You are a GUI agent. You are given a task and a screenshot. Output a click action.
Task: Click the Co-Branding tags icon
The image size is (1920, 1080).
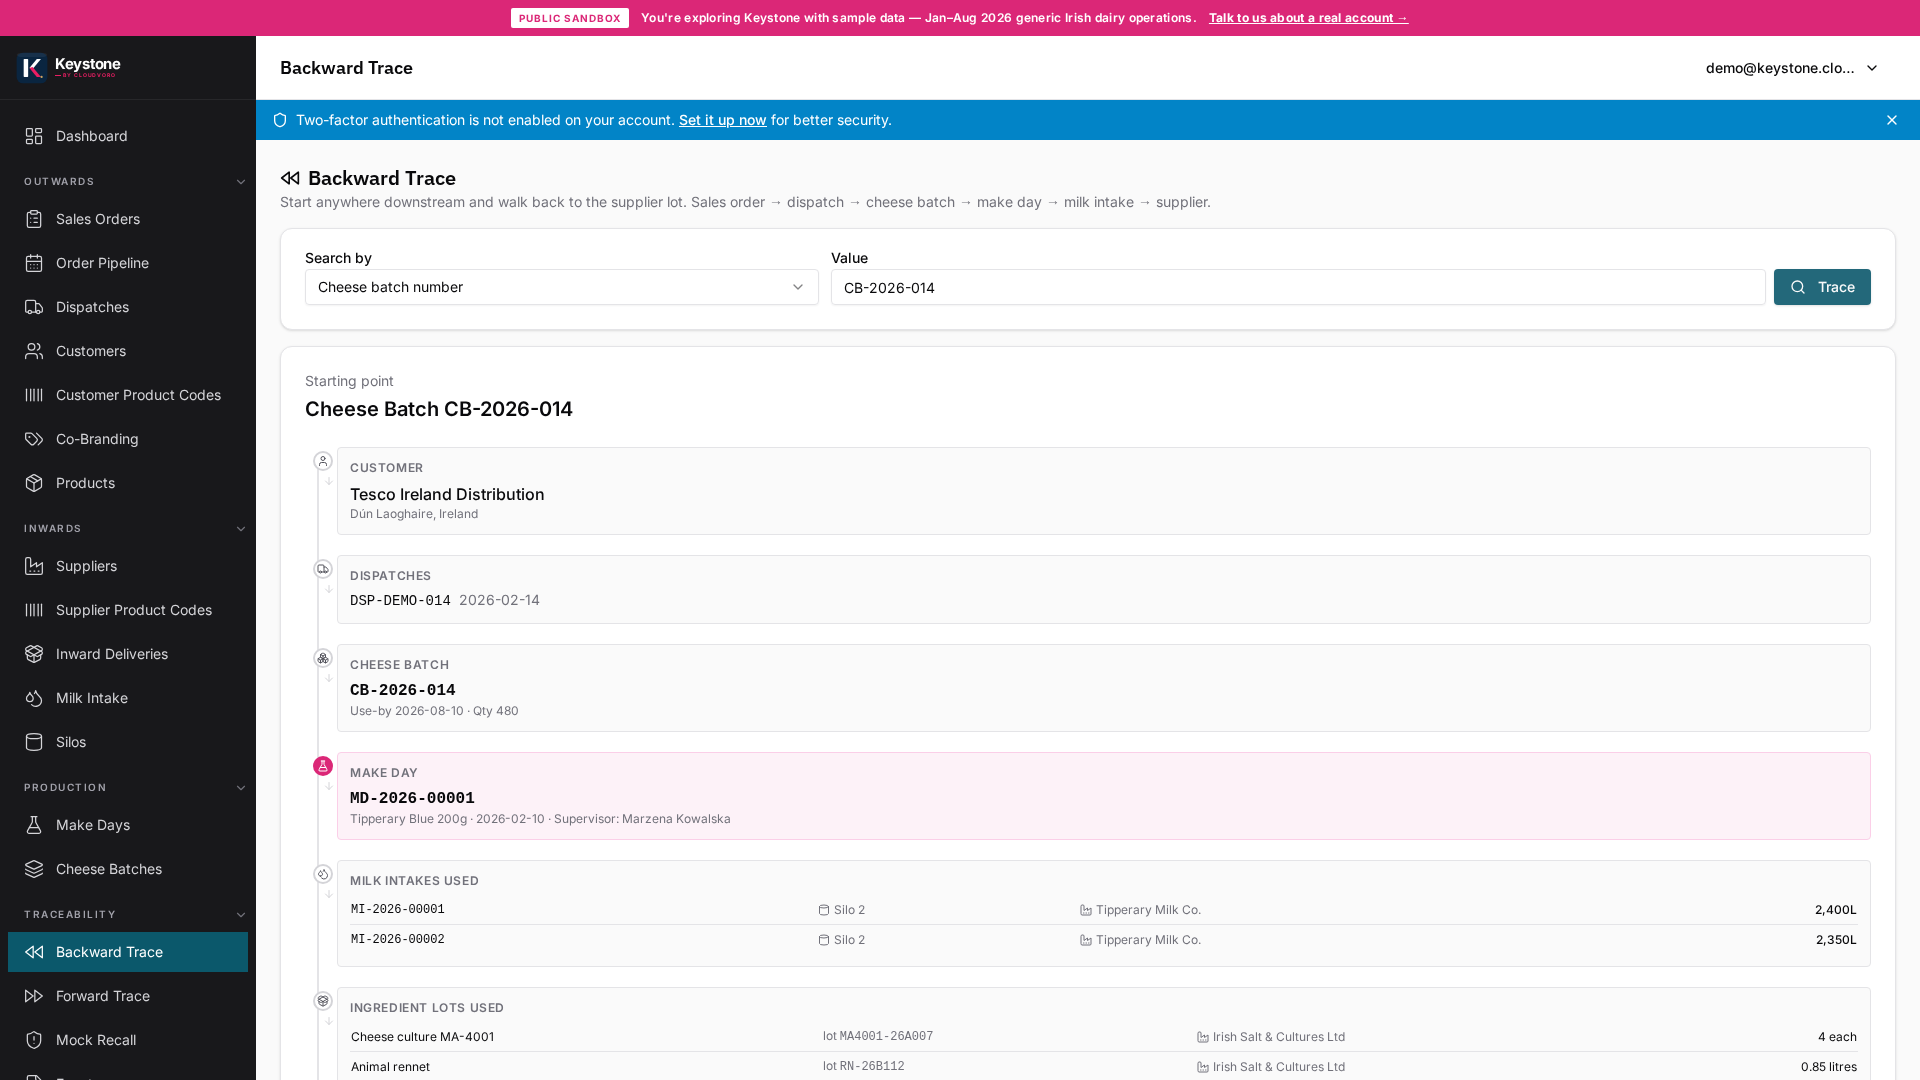(x=34, y=439)
